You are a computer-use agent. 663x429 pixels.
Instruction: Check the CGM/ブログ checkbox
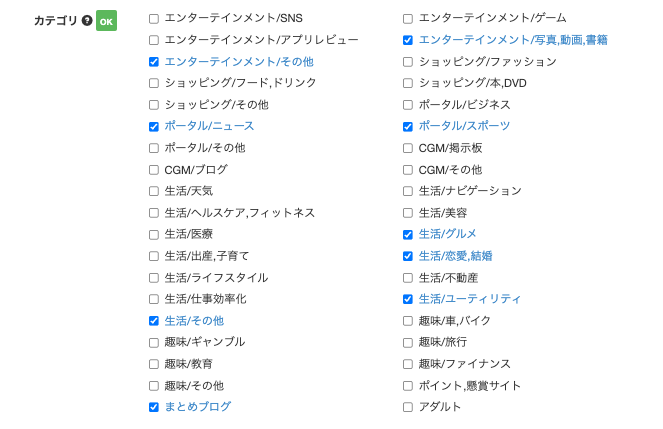tap(154, 170)
